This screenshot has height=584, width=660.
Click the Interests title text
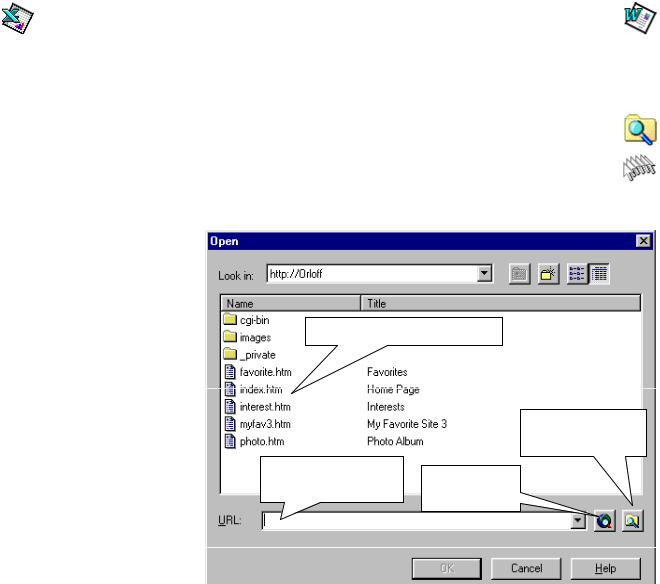click(x=386, y=407)
